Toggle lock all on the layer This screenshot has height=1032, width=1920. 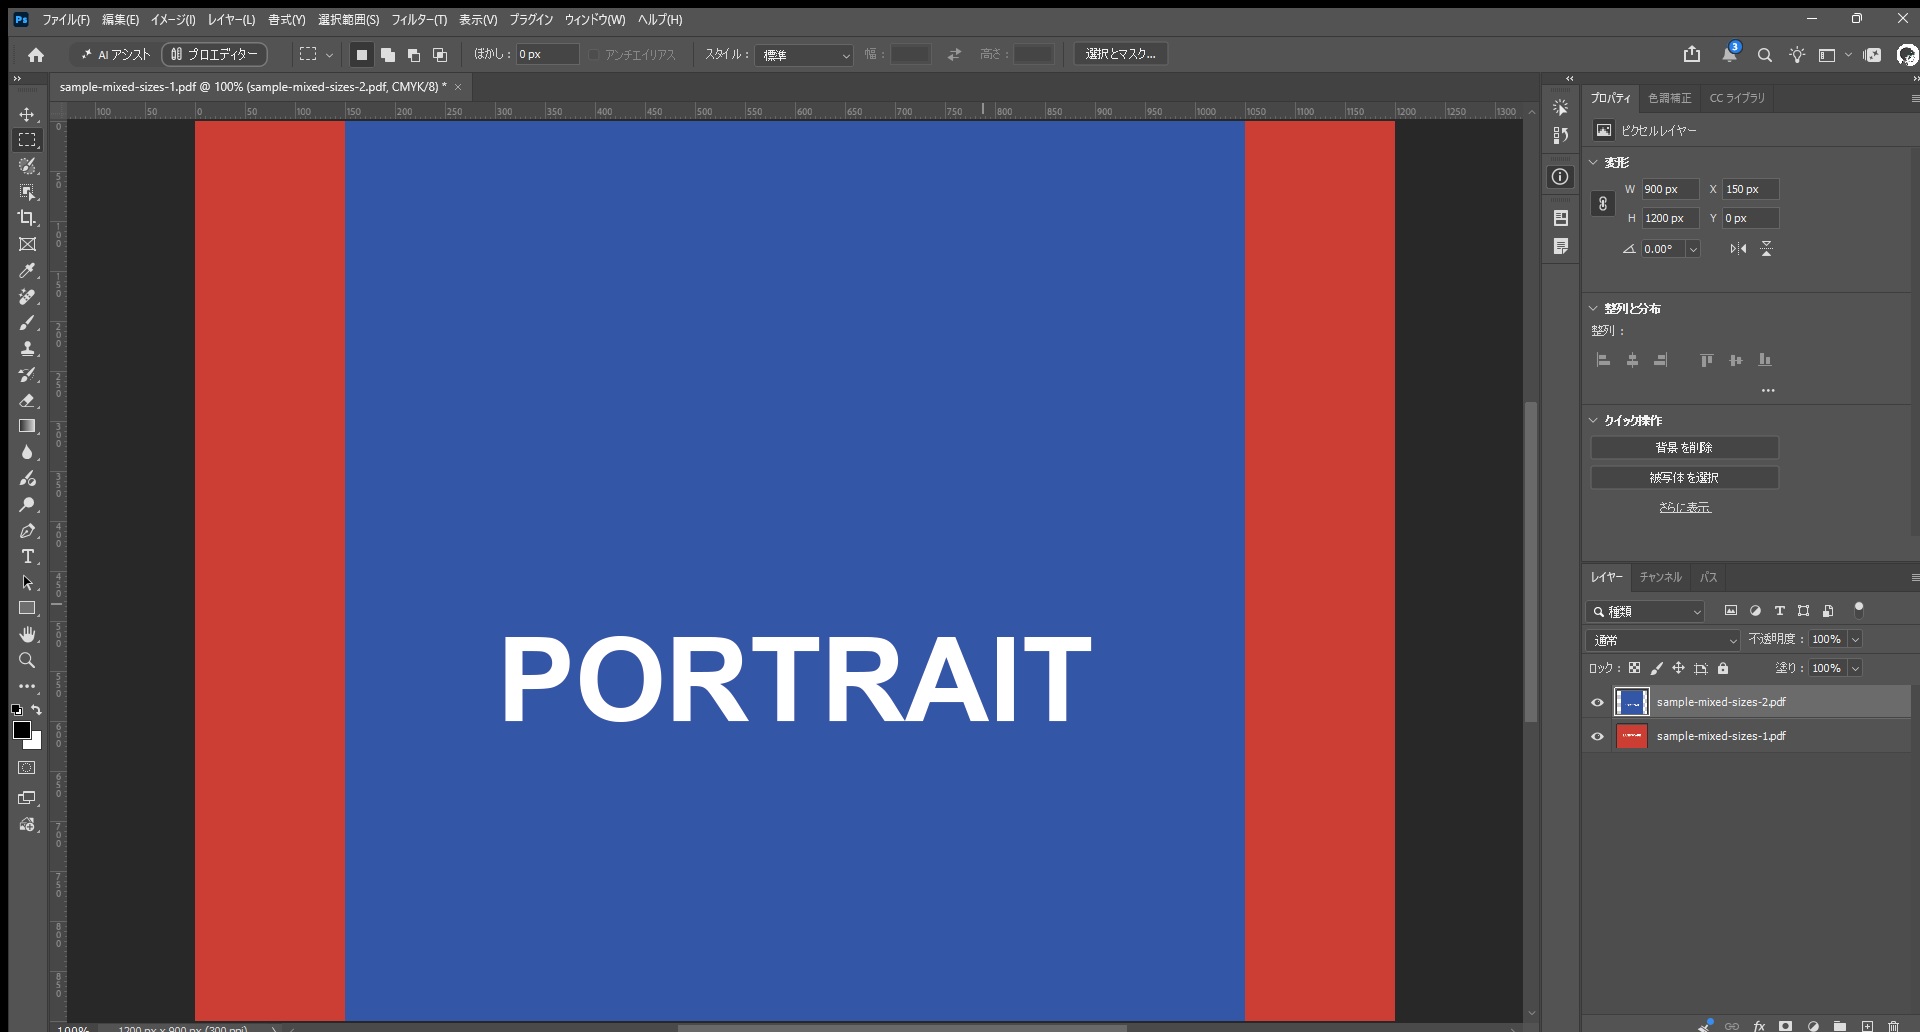click(1723, 668)
